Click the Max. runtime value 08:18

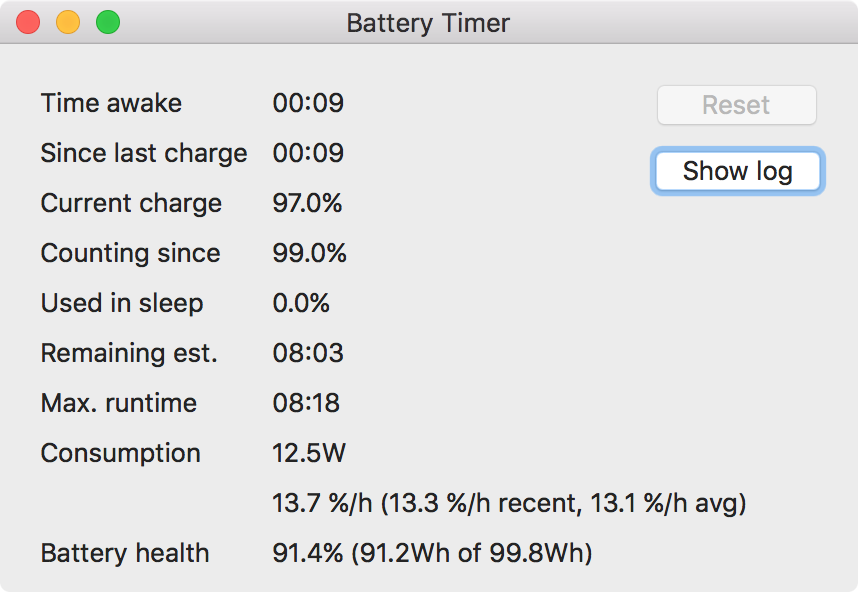tap(305, 403)
